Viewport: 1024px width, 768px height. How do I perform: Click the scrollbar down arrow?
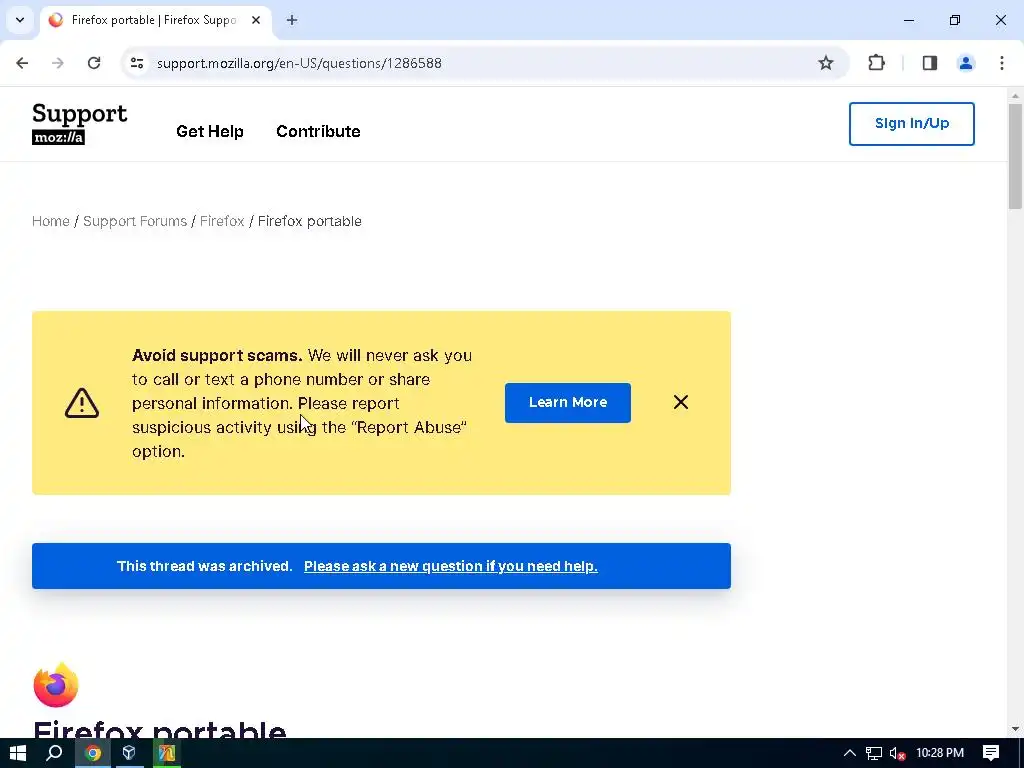point(1015,729)
